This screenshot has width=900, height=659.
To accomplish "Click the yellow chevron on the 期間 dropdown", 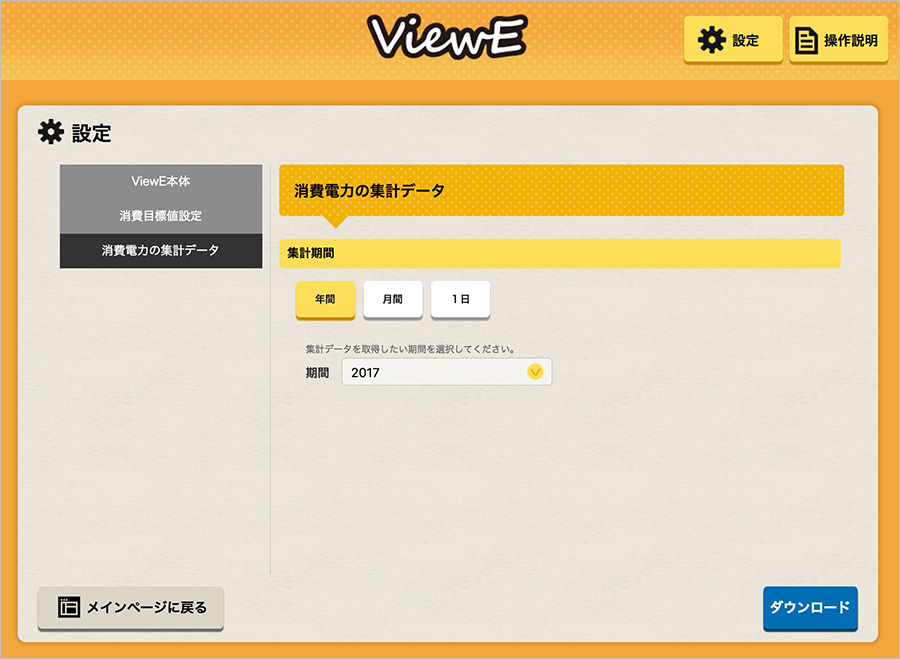I will tap(535, 372).
